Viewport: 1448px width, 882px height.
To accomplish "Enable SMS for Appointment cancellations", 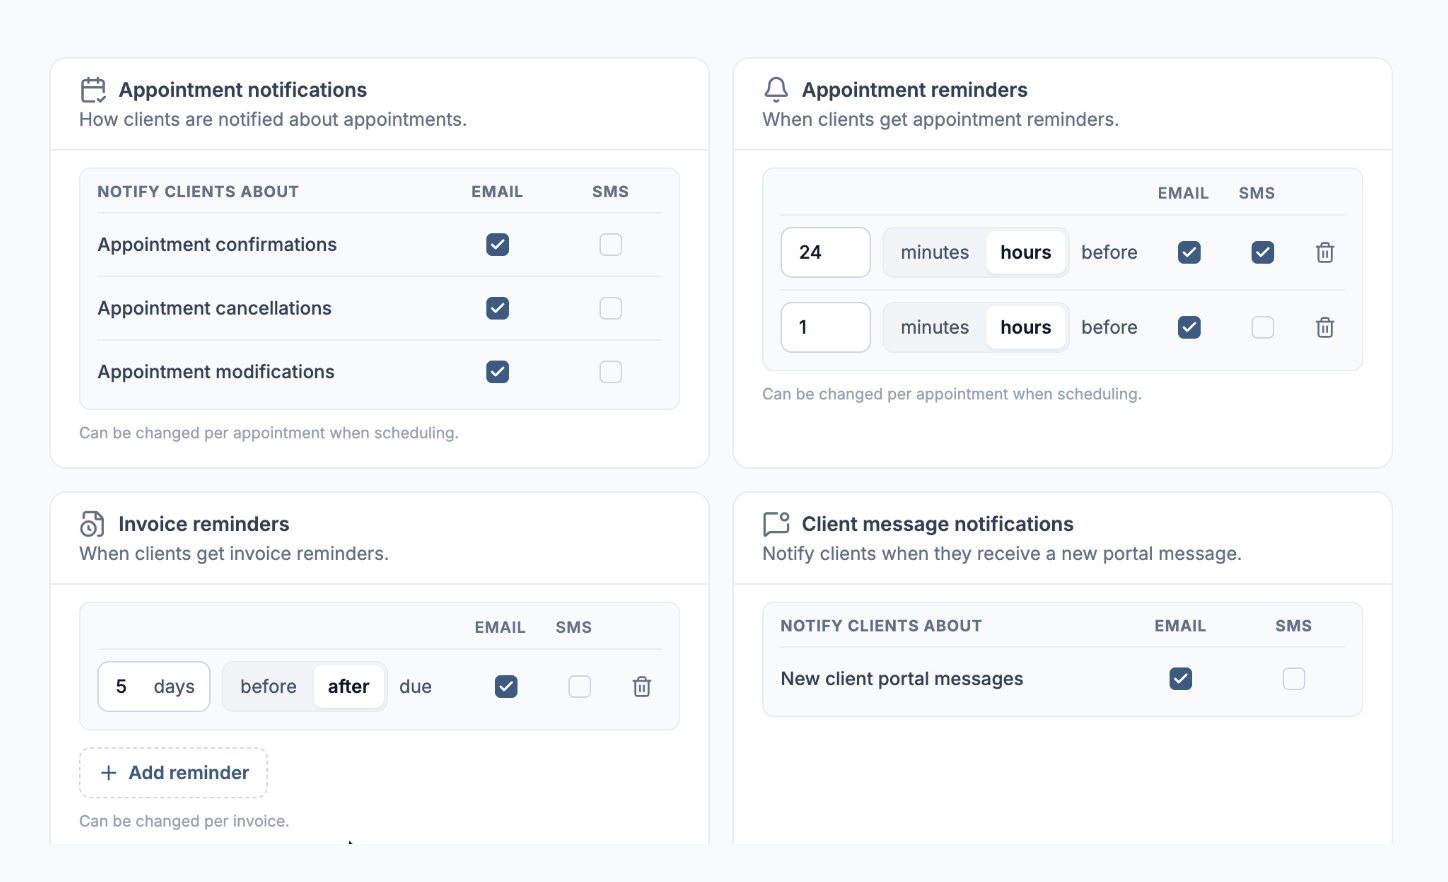I will coord(611,308).
